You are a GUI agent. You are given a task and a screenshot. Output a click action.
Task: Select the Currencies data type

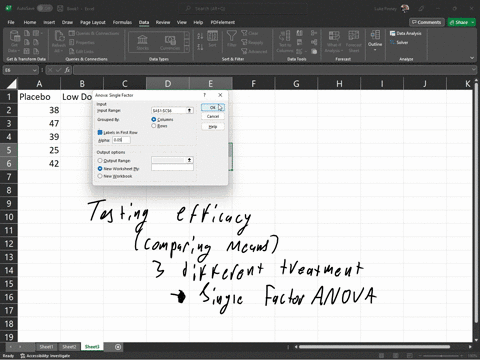point(170,42)
